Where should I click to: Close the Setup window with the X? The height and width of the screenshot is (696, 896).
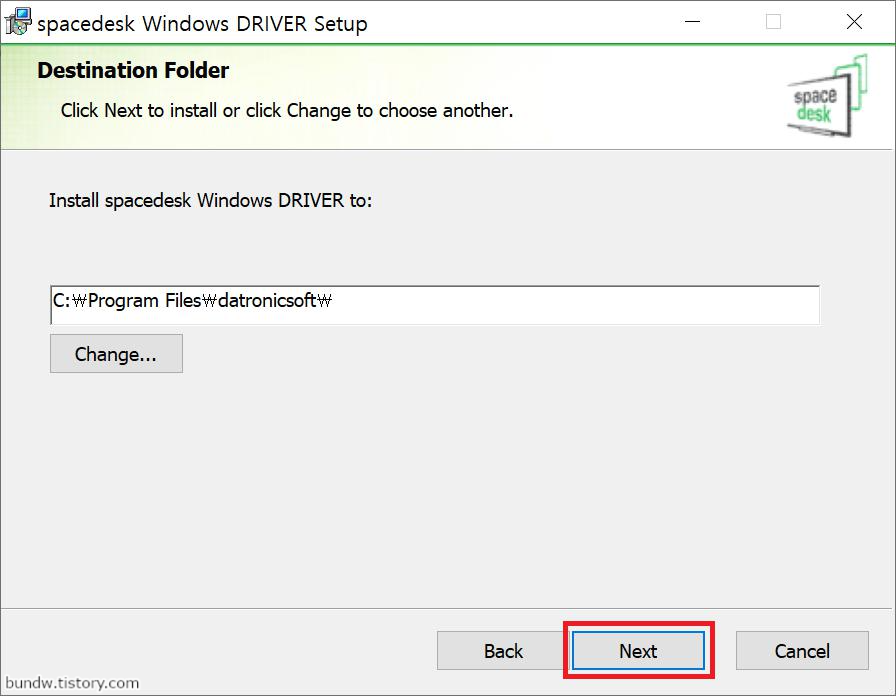854,22
